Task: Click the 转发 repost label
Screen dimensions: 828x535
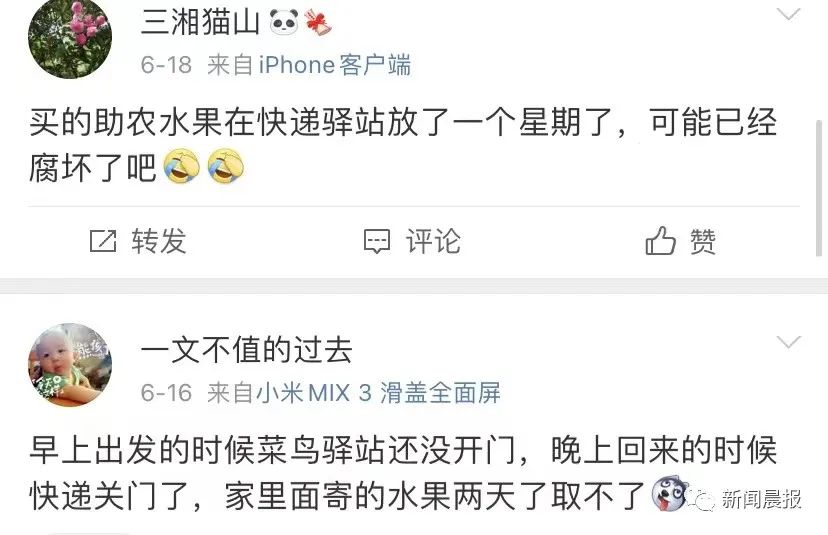Action: tap(159, 241)
